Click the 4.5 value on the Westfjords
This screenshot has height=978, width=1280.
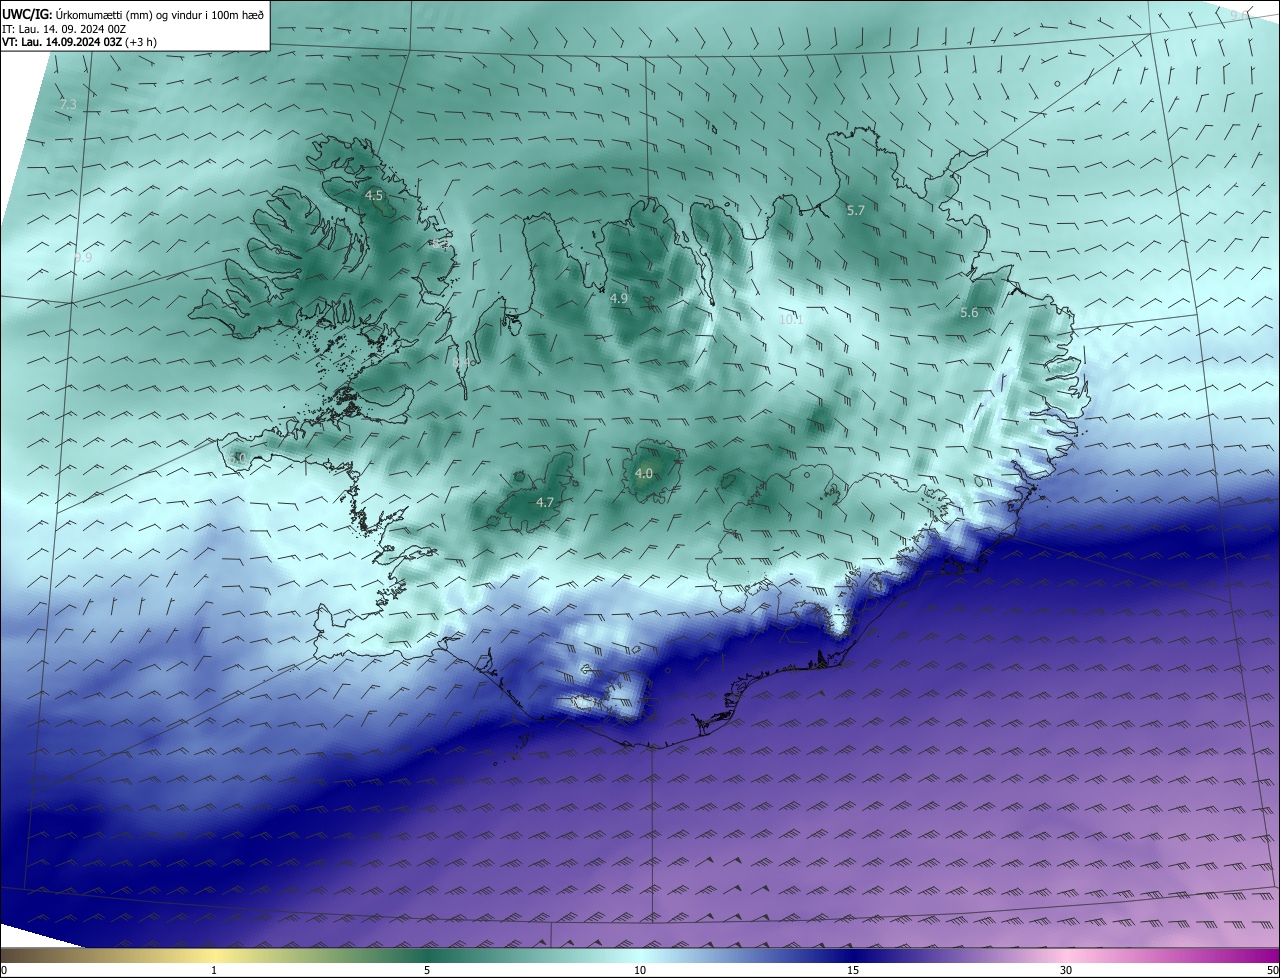[x=374, y=196]
